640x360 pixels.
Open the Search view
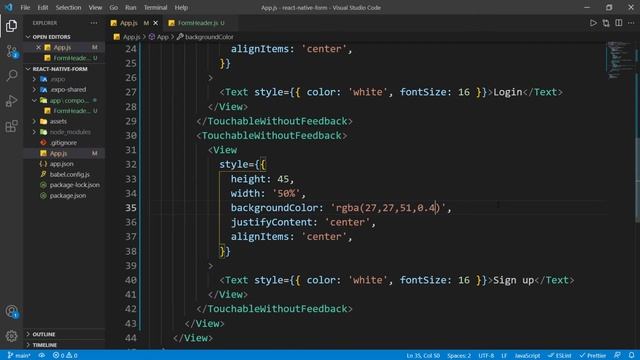click(x=11, y=76)
